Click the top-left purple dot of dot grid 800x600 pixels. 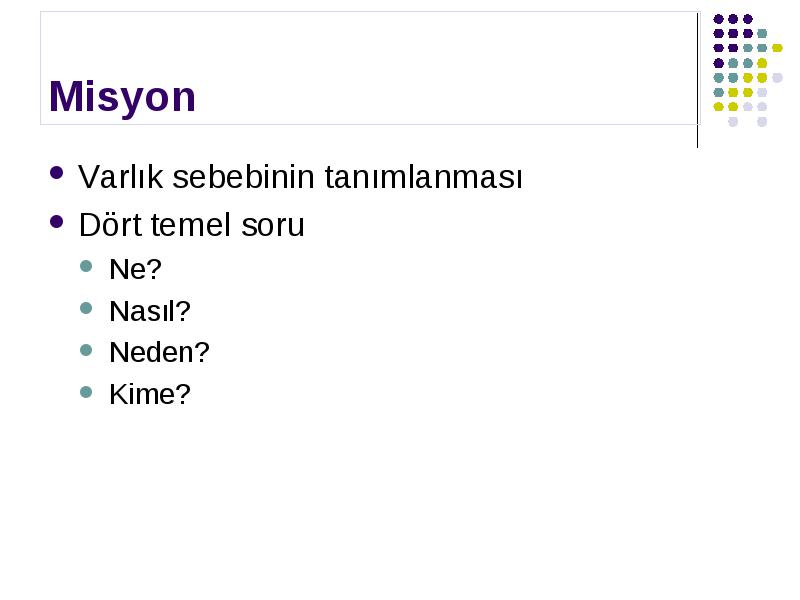pos(718,19)
